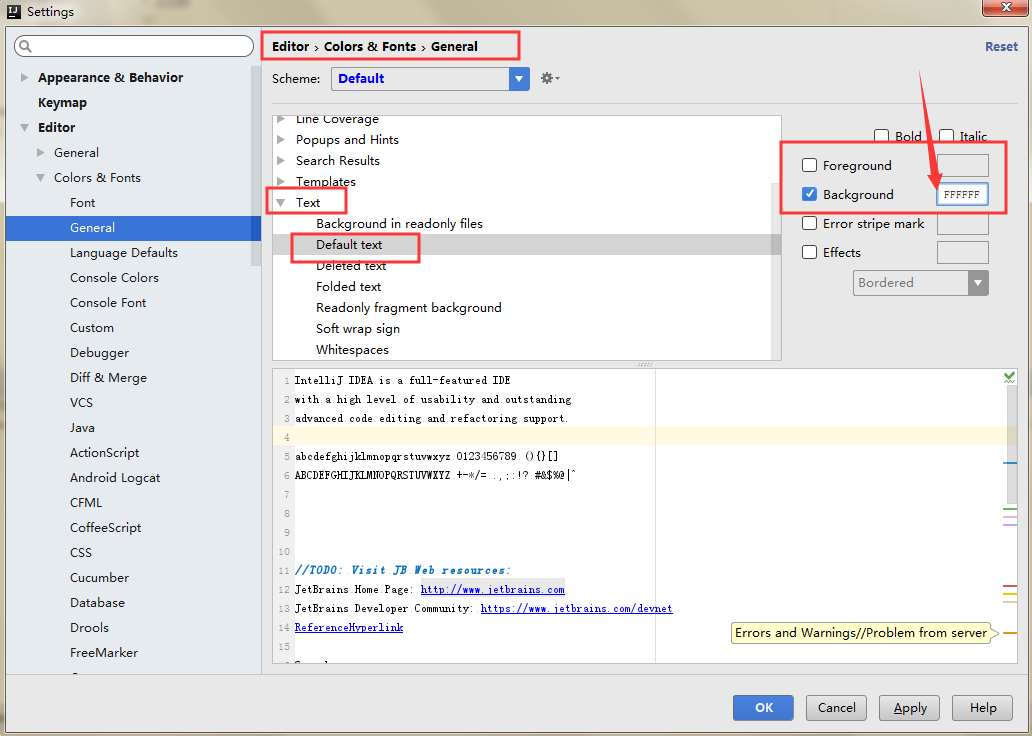Click the Reset link
The height and width of the screenshot is (736, 1032).
click(x=1001, y=47)
